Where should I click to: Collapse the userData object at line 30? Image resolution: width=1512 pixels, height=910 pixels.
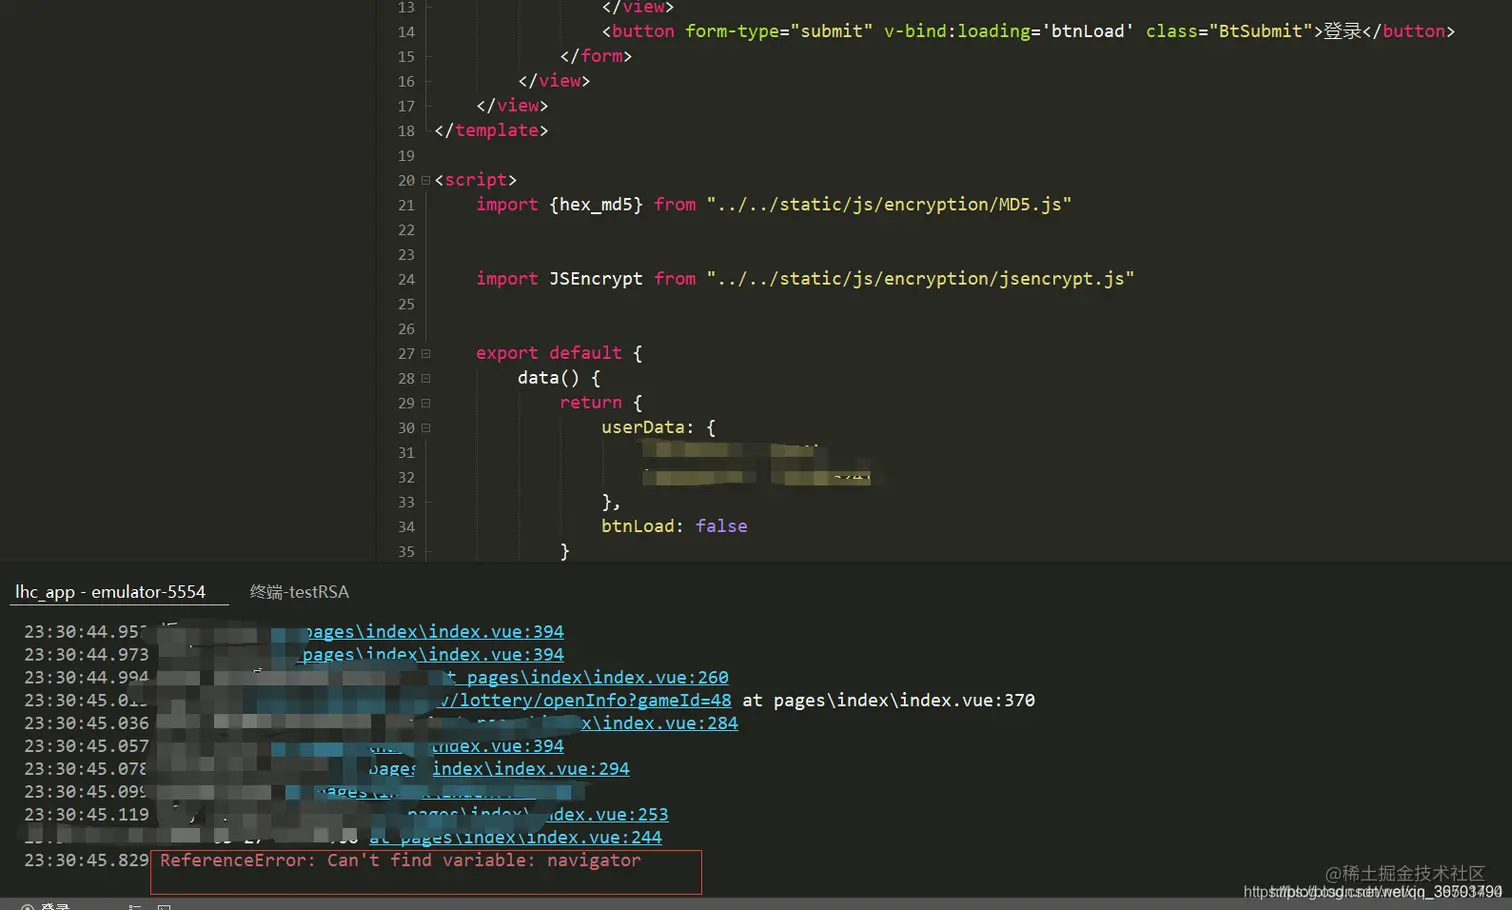[426, 428]
